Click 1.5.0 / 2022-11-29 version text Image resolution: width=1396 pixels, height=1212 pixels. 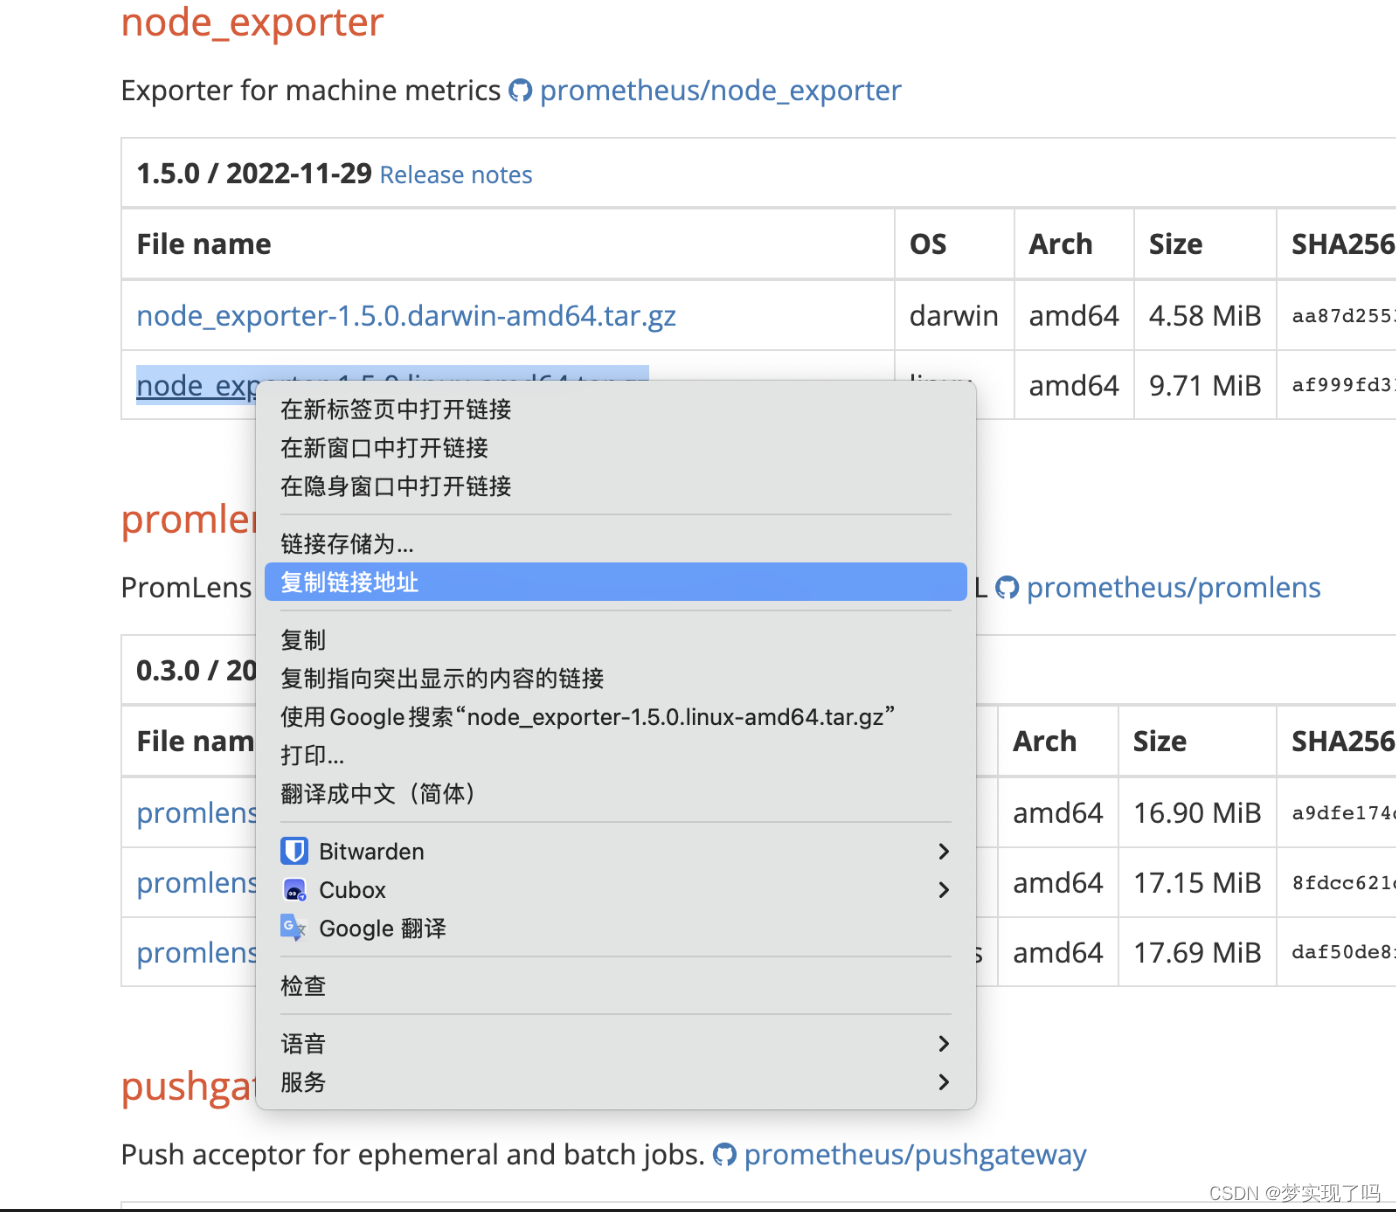[254, 174]
